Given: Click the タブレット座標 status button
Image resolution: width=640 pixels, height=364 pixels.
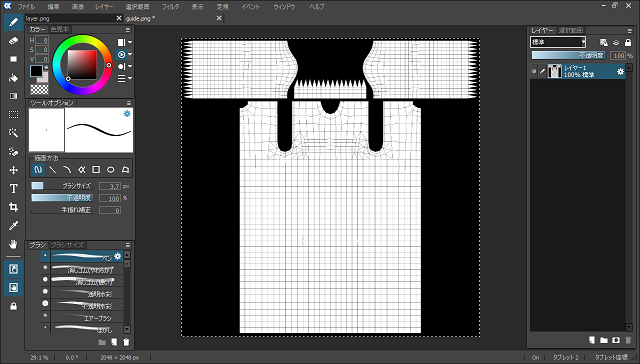Looking at the screenshot, I should [x=611, y=357].
